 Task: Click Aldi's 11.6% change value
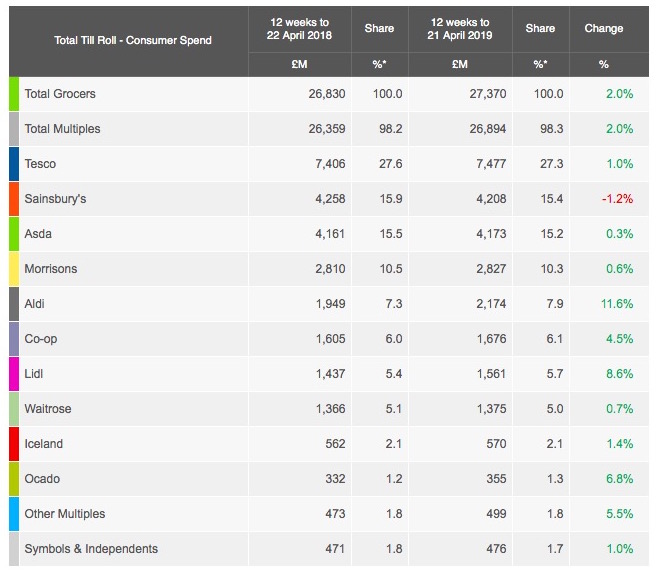click(x=617, y=304)
